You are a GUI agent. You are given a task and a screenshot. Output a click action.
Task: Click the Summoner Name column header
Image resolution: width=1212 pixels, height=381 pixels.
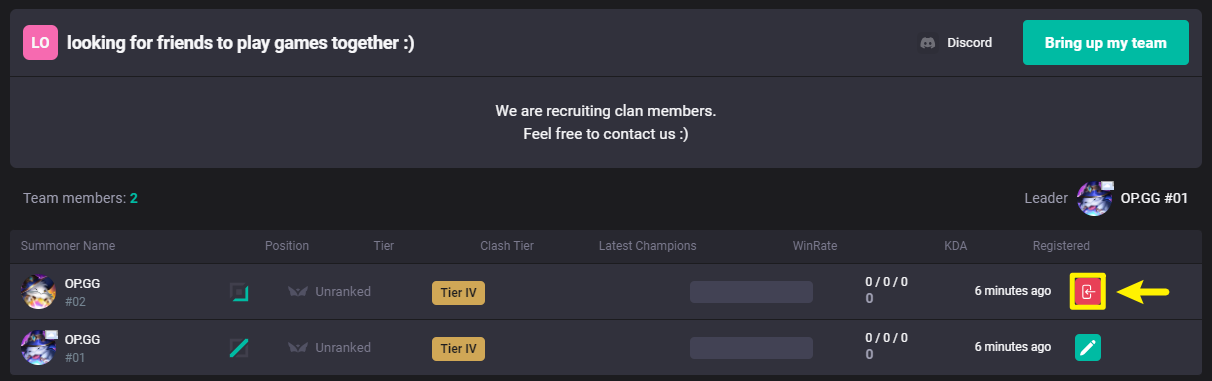tap(68, 246)
